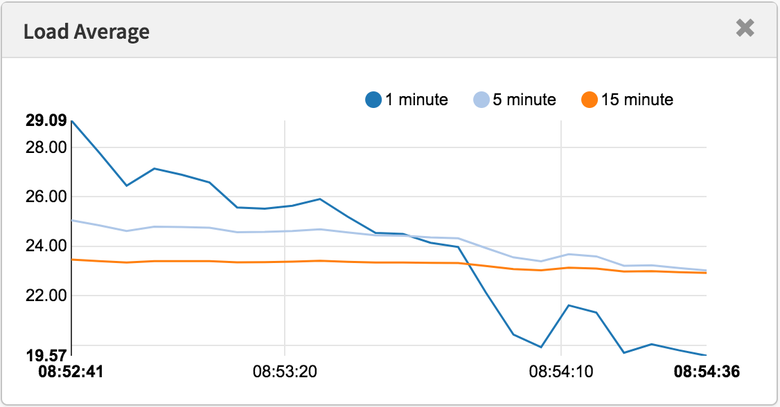The height and width of the screenshot is (407, 780).
Task: Click the 19.57 minimum y-axis label
Action: tap(46, 355)
